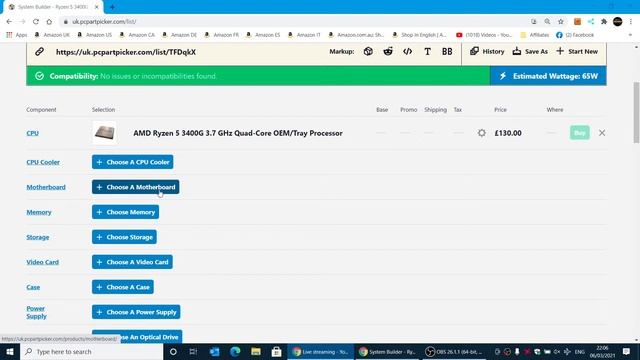640x360 pixels.
Task: Click Choose A CPU Cooler
Action: click(133, 162)
